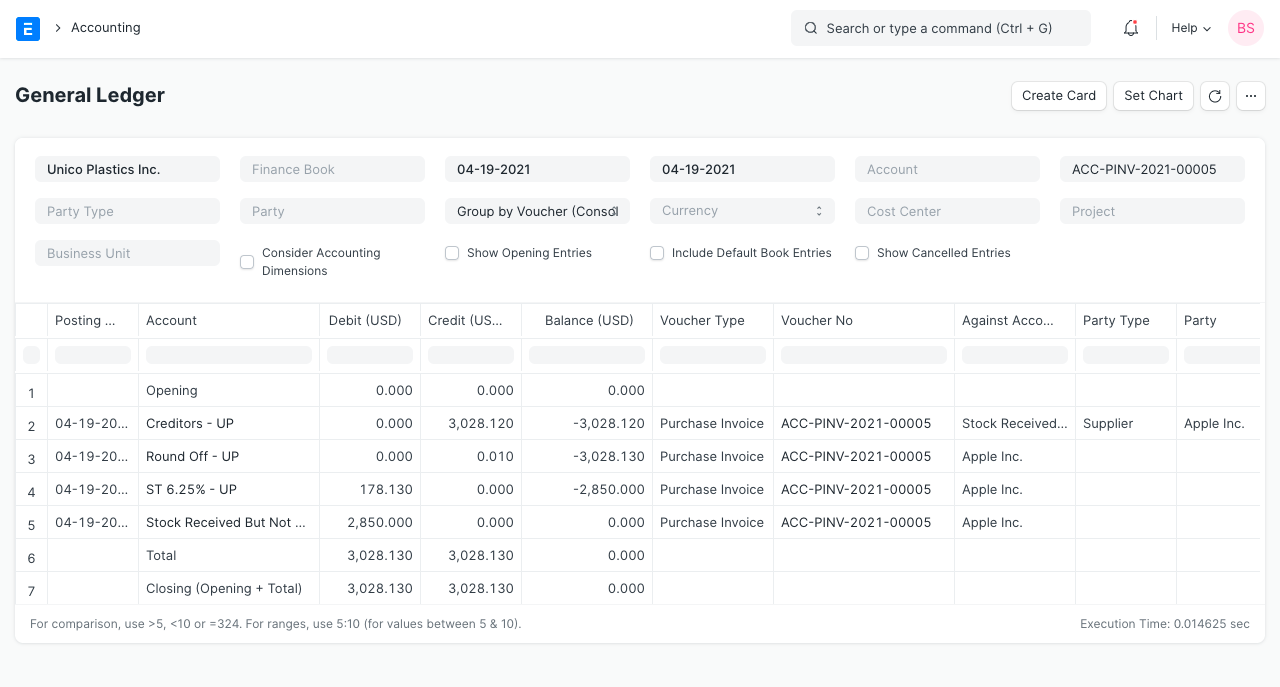
Task: Click the ERPNext logo in the top left
Action: [x=28, y=28]
